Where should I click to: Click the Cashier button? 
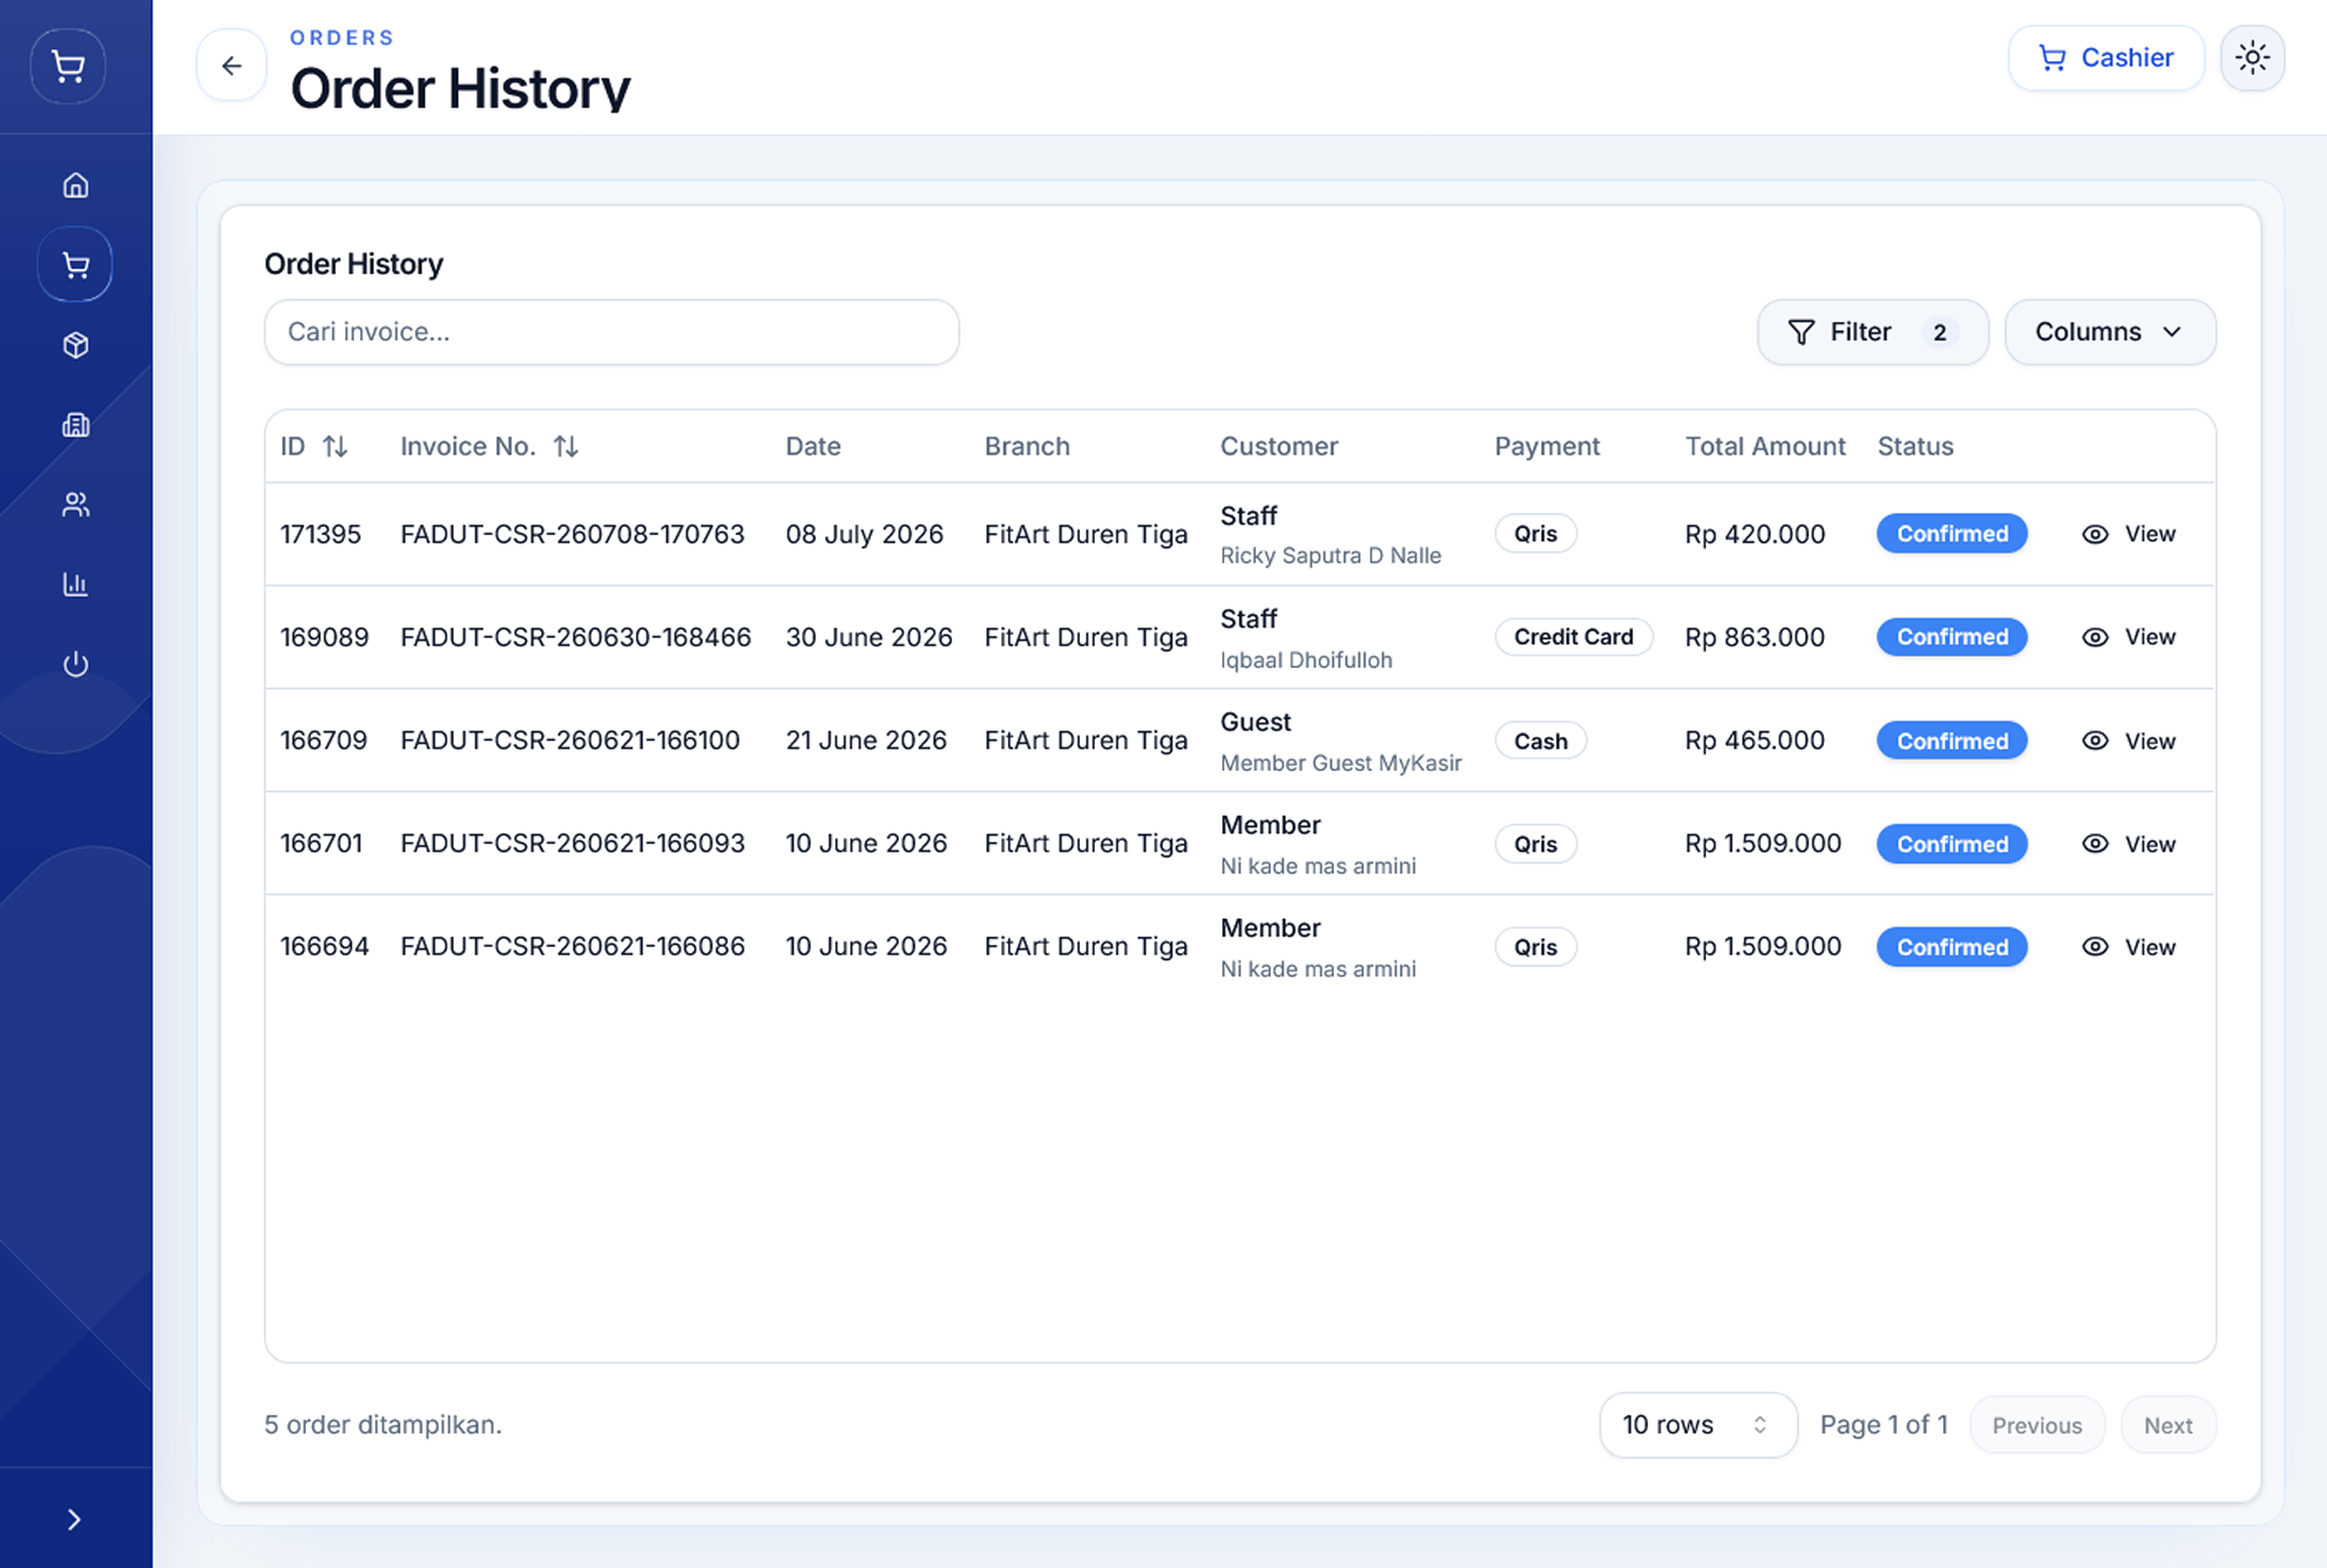[2106, 58]
